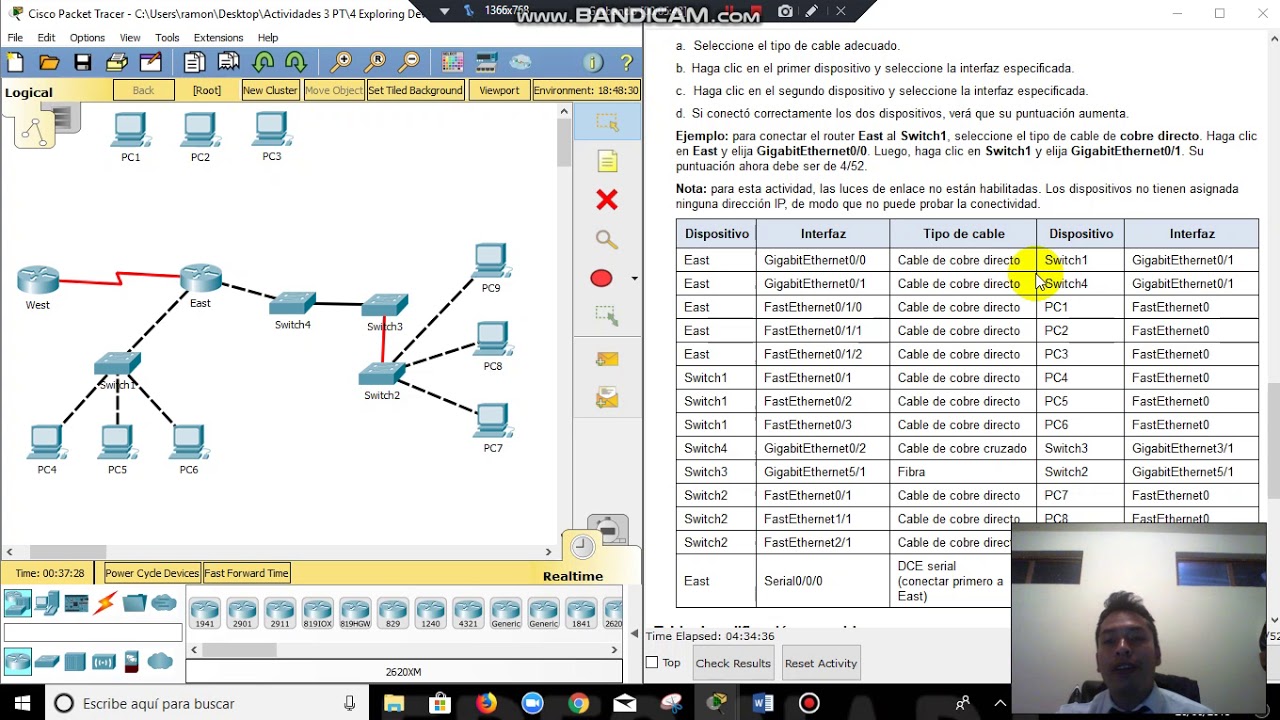Open the drawing palette icon
Viewport: 1280px width, 720px height.
(x=453, y=62)
